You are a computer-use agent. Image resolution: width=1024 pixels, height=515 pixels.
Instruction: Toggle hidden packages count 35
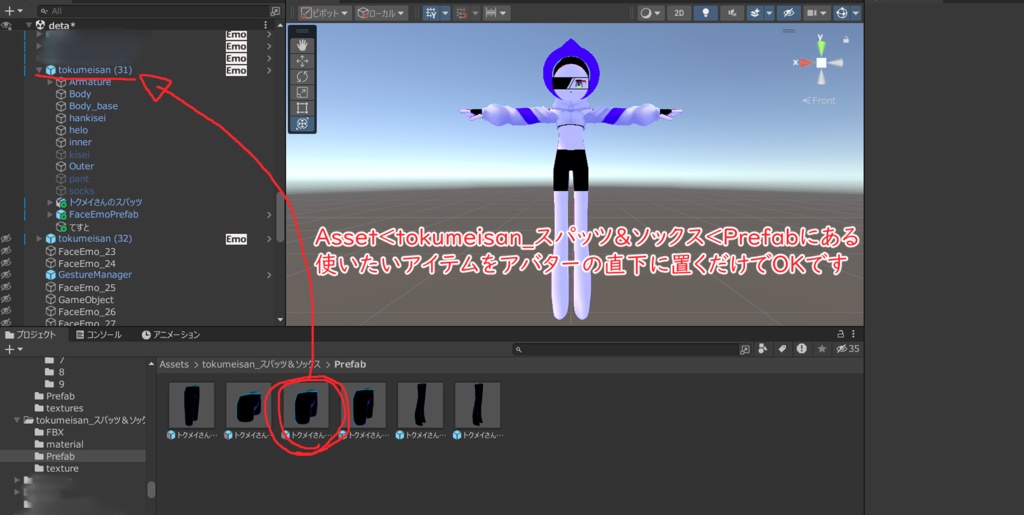(848, 349)
